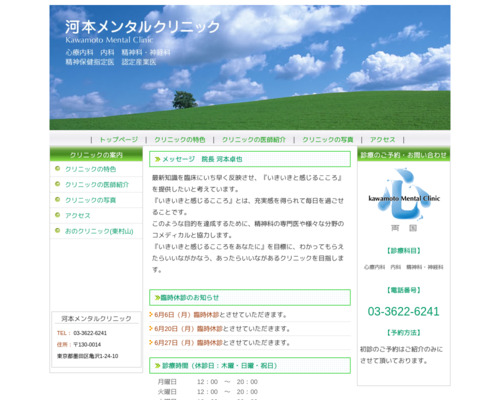Click the hillside landscape header banner image
The width and height of the screenshot is (500, 400).
pyautogui.click(x=250, y=67)
